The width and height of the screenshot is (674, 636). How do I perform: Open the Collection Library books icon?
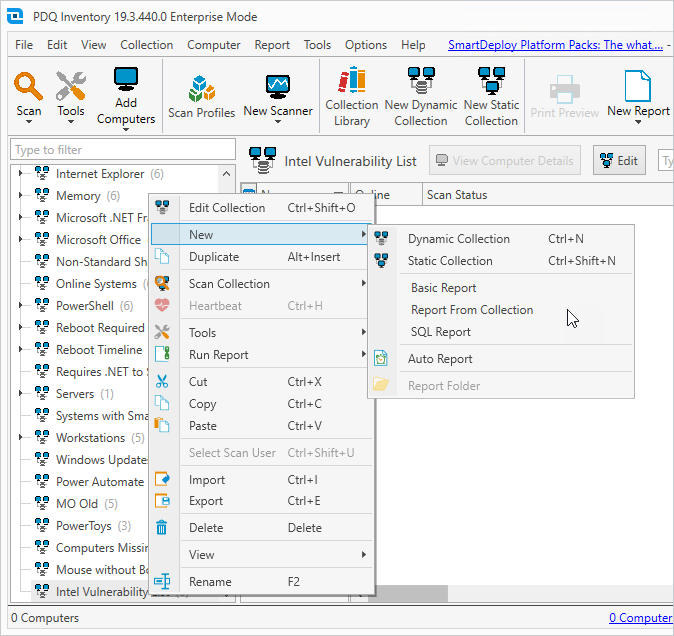(352, 80)
